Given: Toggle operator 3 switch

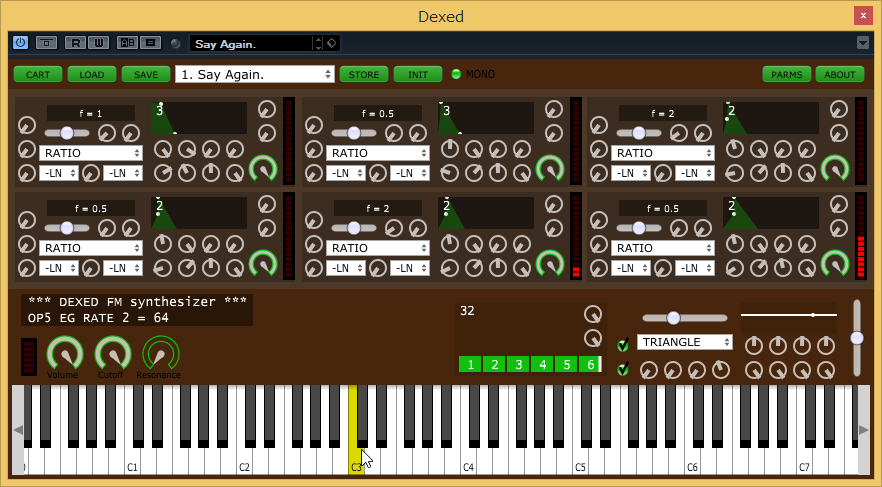Looking at the screenshot, I should click(x=519, y=364).
